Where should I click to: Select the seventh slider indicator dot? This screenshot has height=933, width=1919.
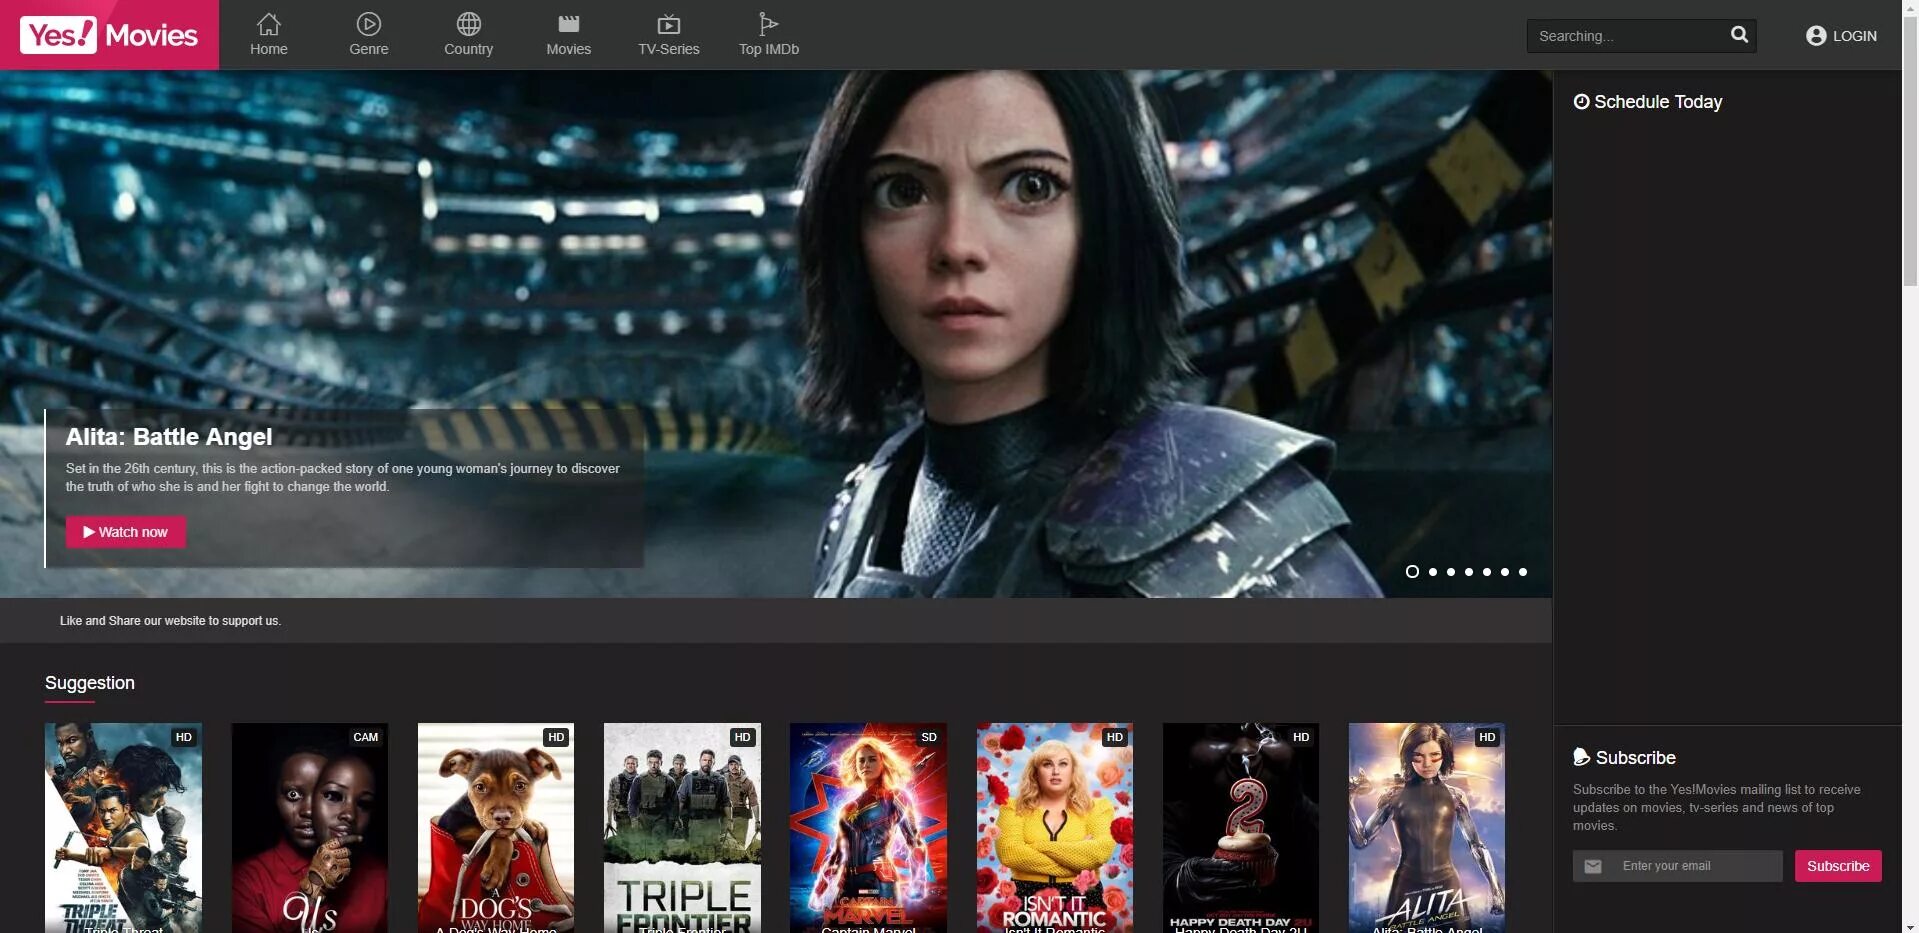1523,572
